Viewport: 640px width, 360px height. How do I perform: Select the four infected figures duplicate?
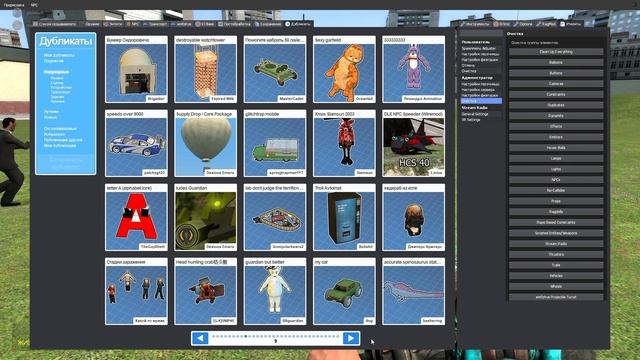tap(136, 291)
